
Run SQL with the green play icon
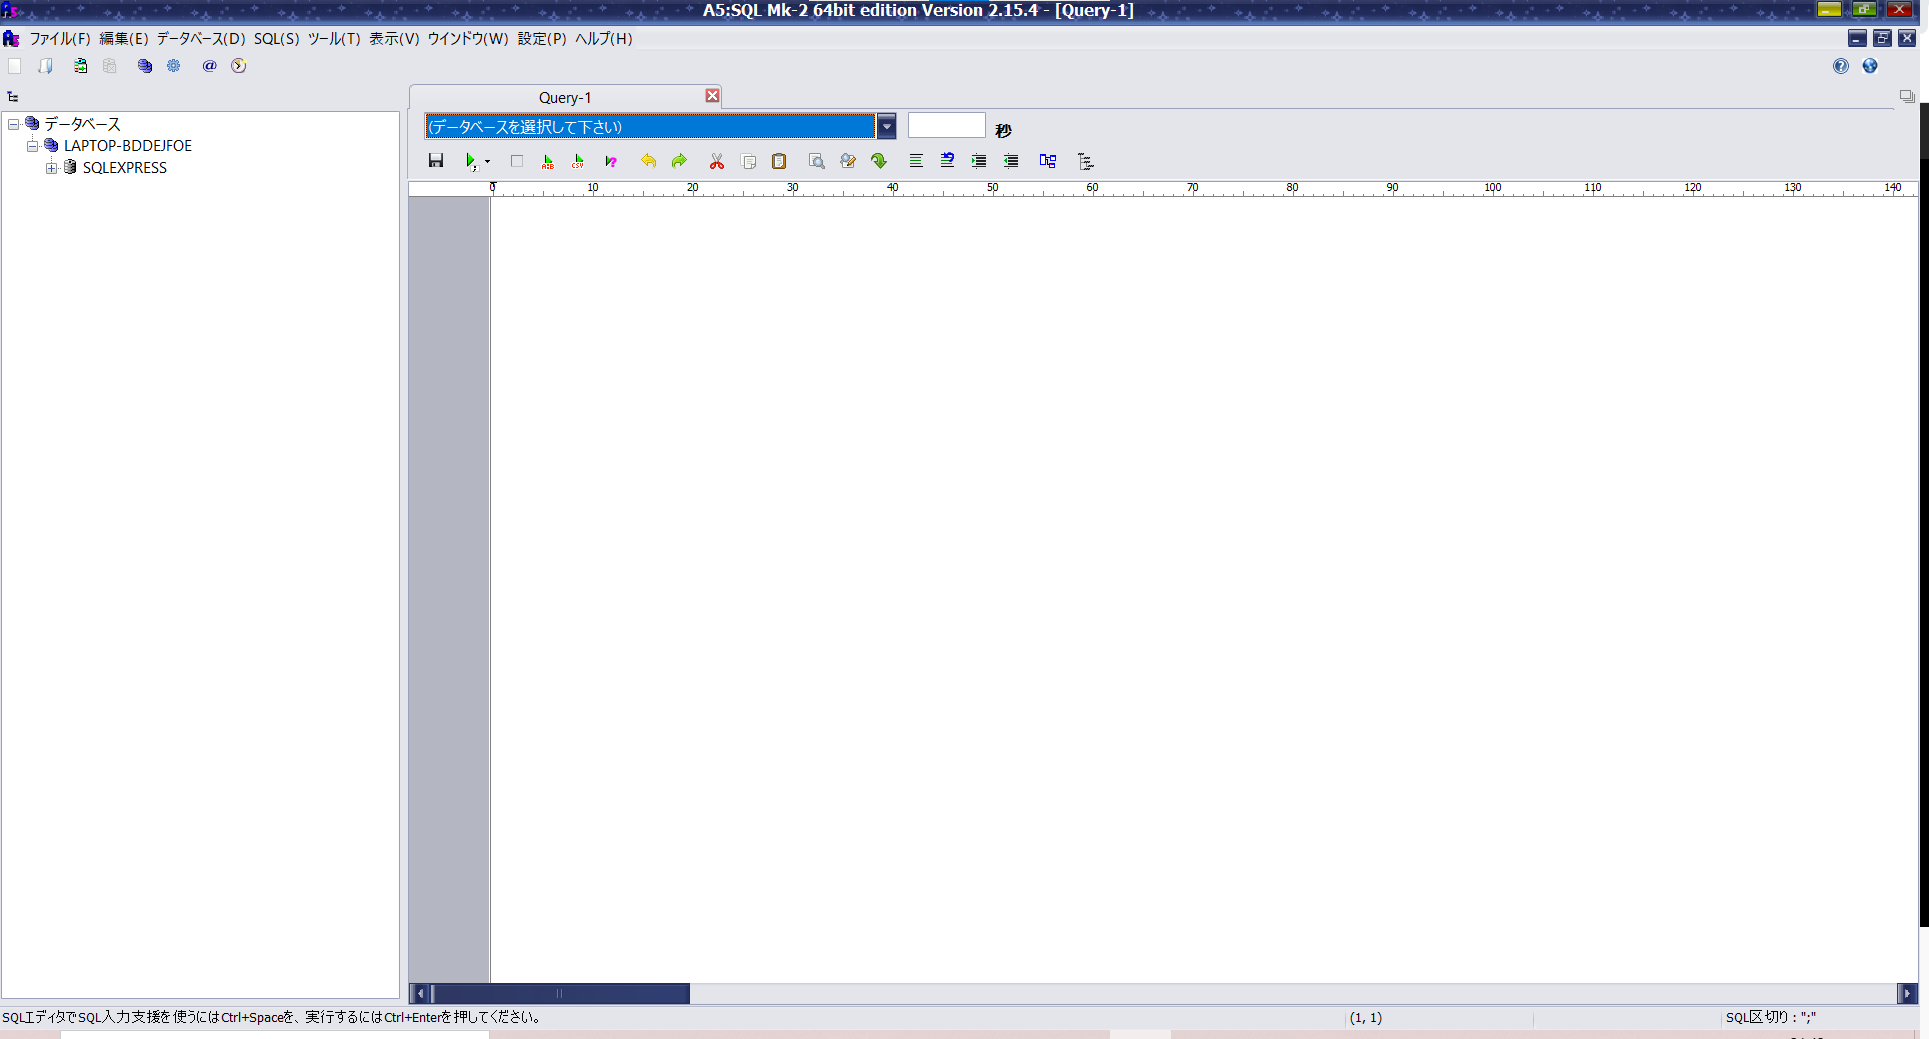click(x=470, y=161)
